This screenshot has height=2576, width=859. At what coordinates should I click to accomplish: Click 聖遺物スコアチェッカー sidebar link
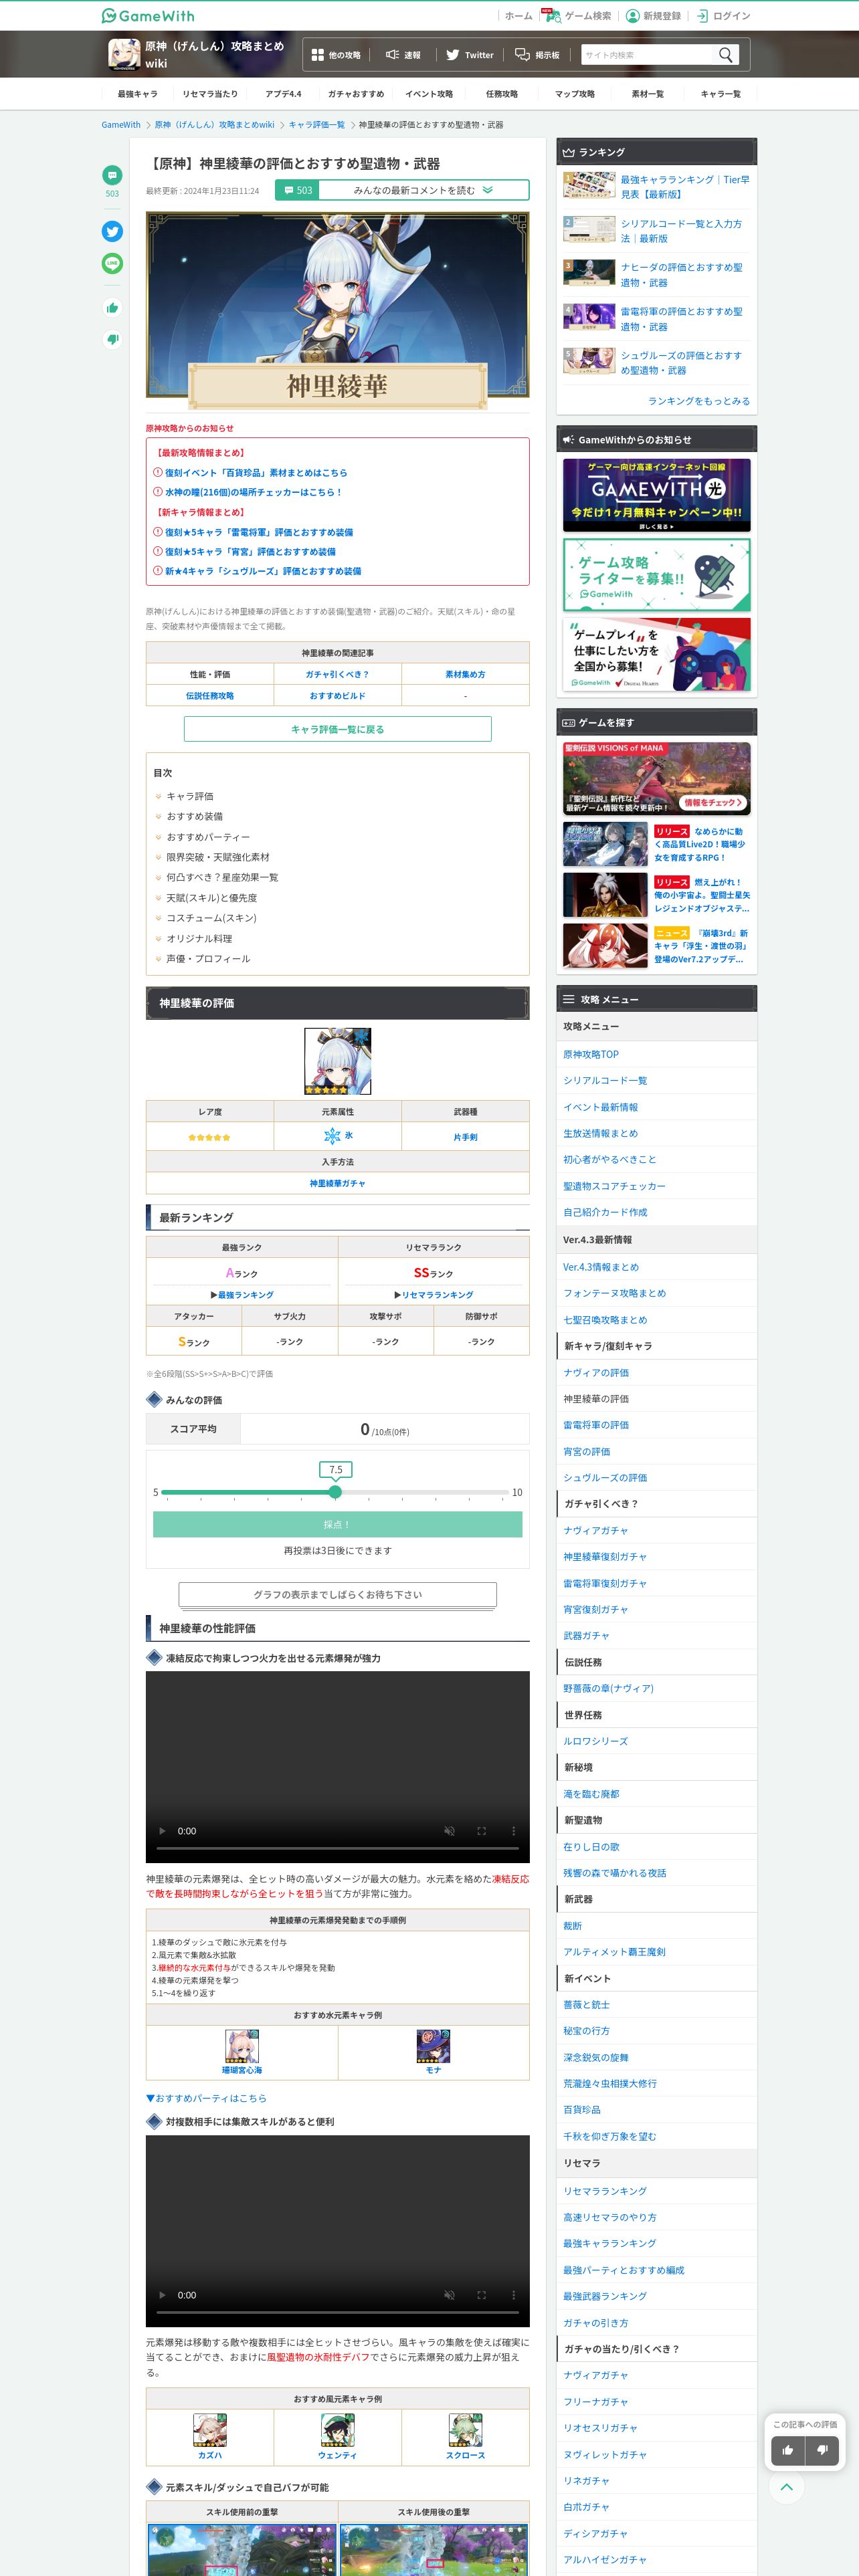pos(614,1186)
